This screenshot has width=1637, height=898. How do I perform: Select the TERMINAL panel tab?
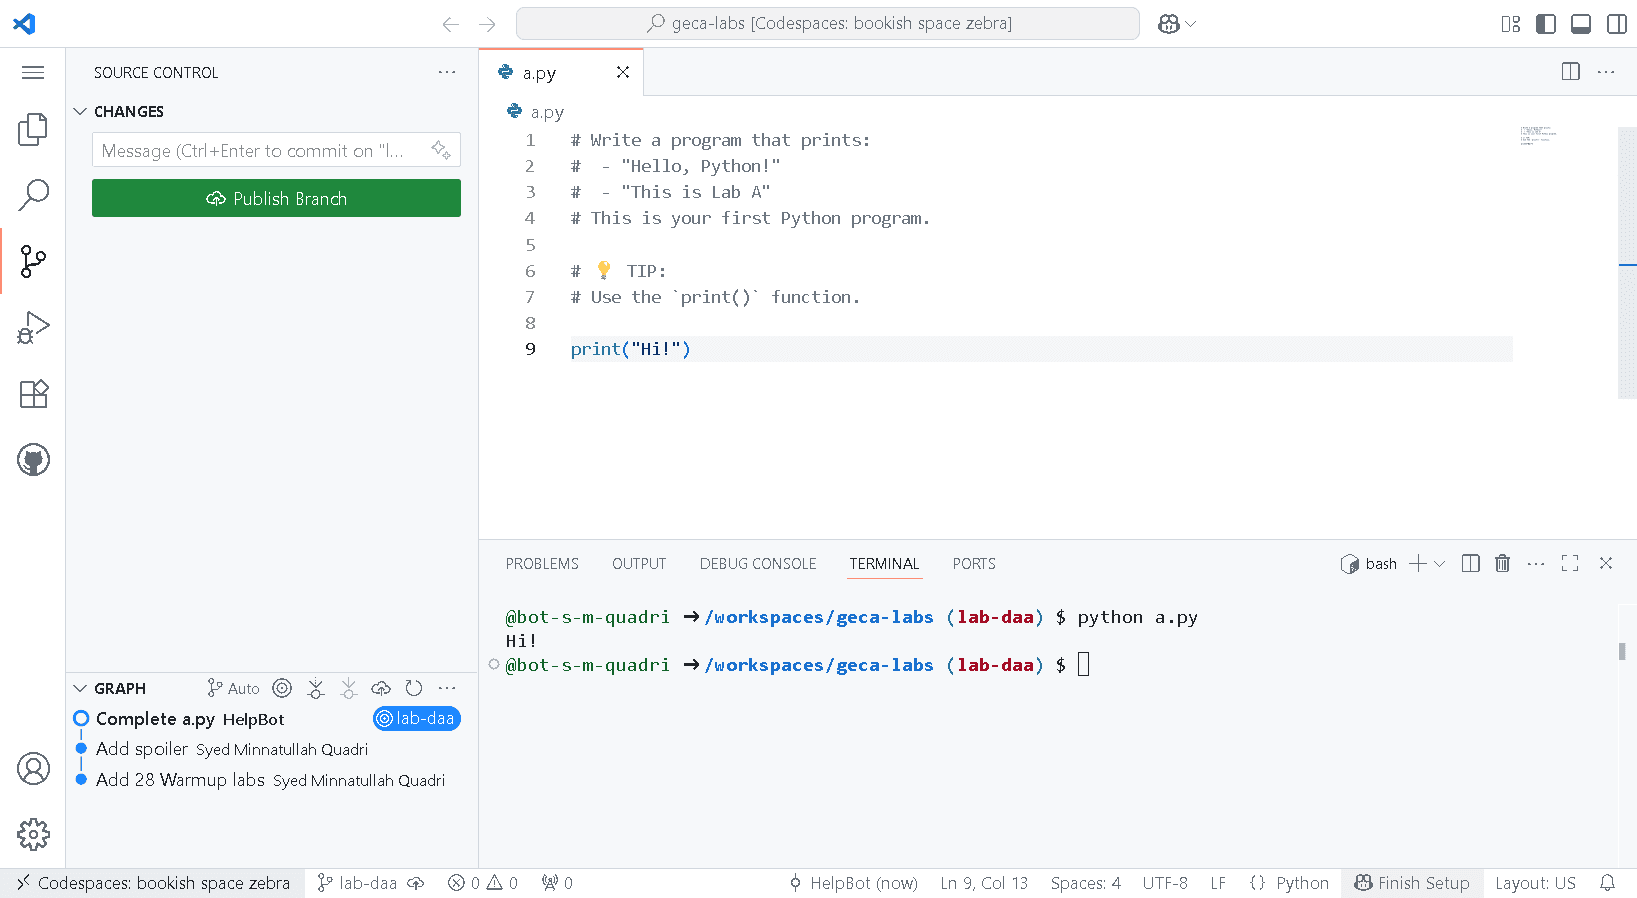click(884, 564)
